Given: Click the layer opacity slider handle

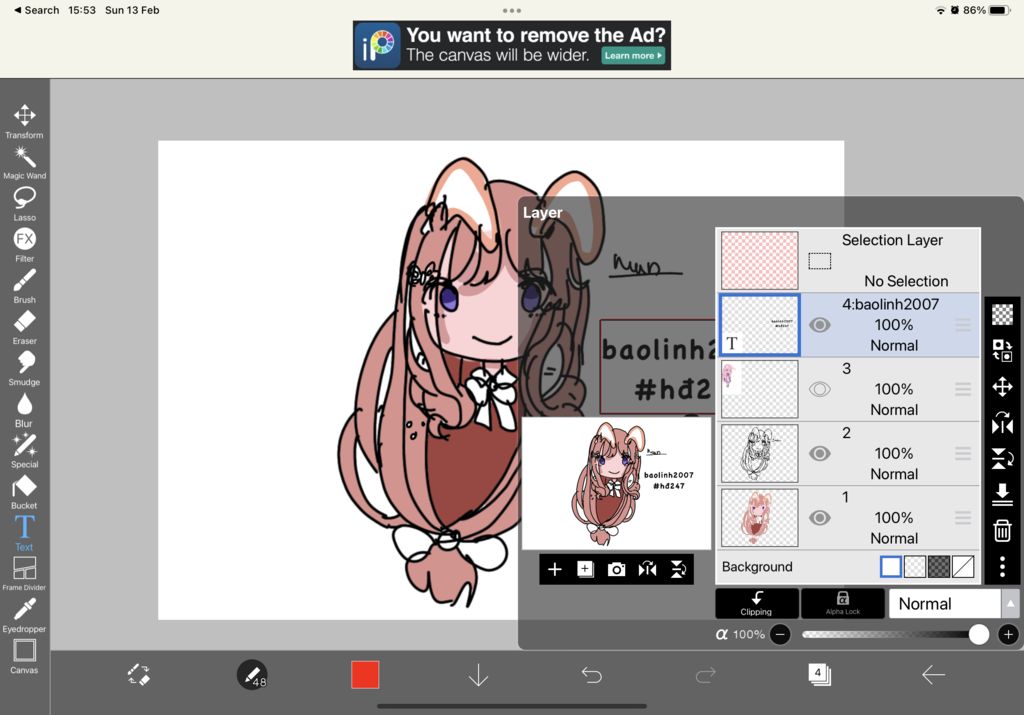Looking at the screenshot, I should [978, 634].
